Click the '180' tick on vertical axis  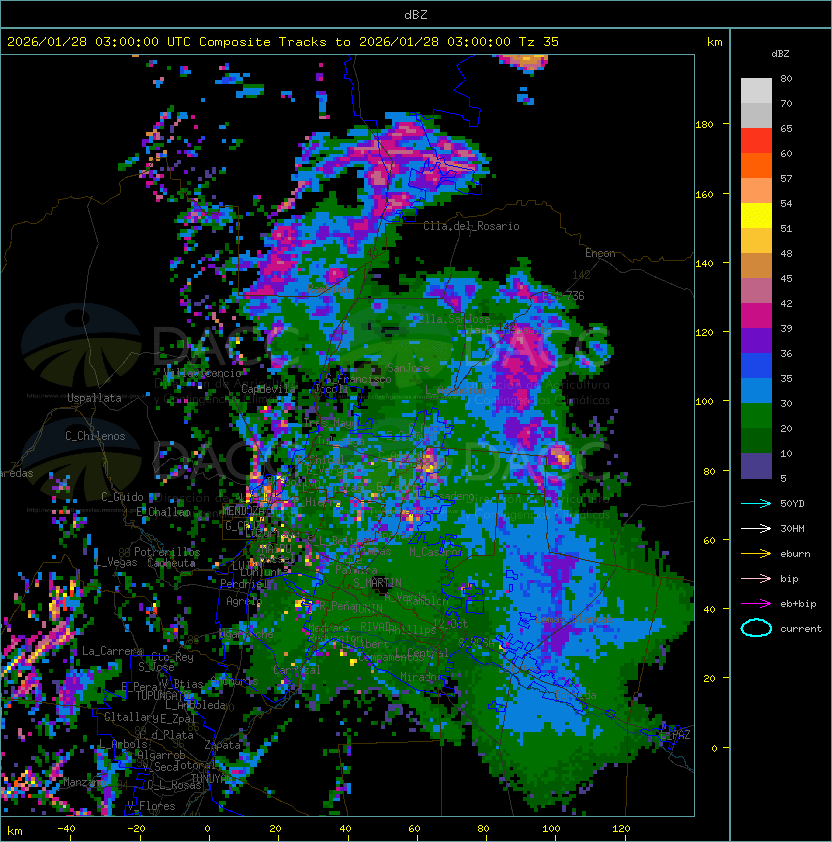704,125
